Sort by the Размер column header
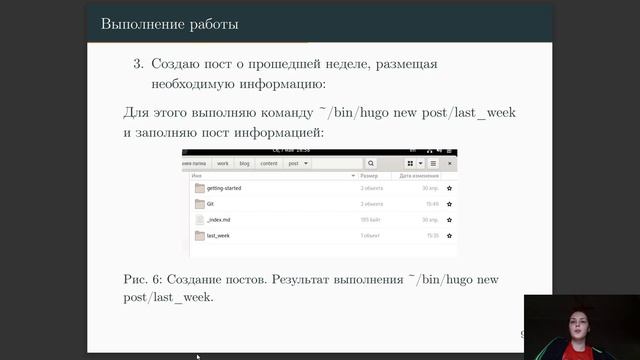Viewport: 640px width, 360px height. (x=375, y=176)
